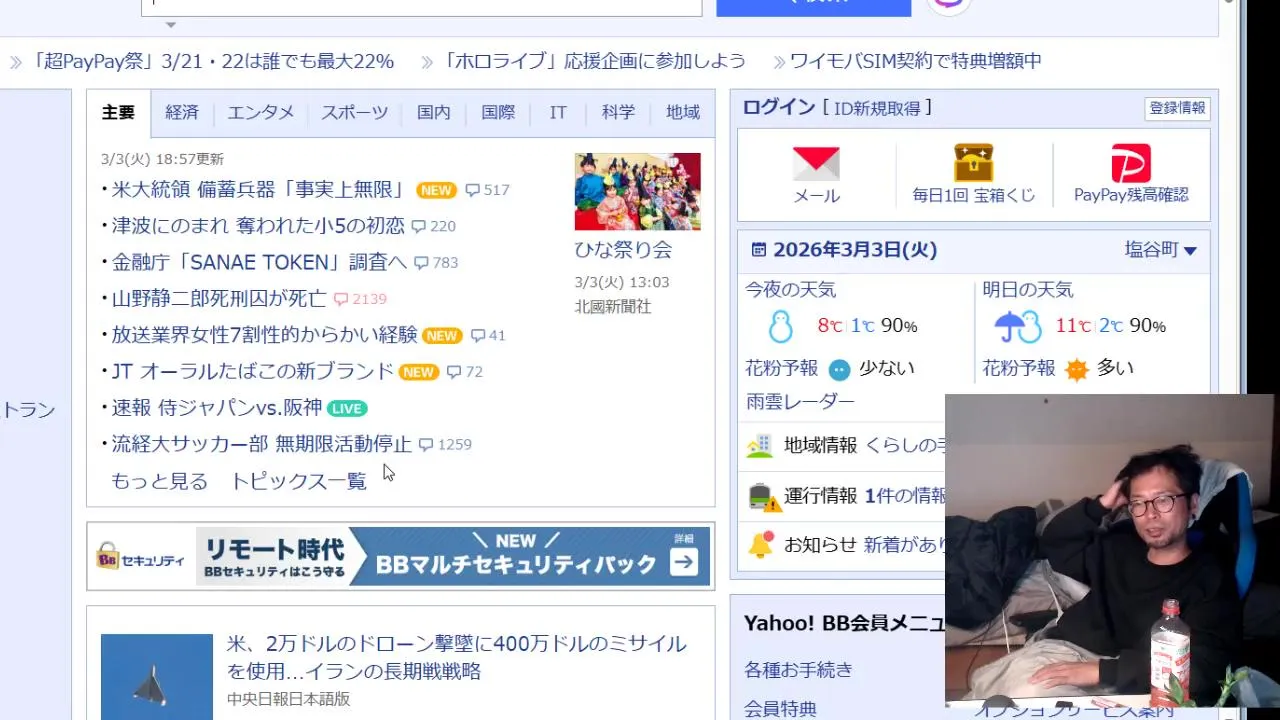Expand the small arrow under the search box
Viewport: 1280px width, 720px height.
[x=170, y=25]
